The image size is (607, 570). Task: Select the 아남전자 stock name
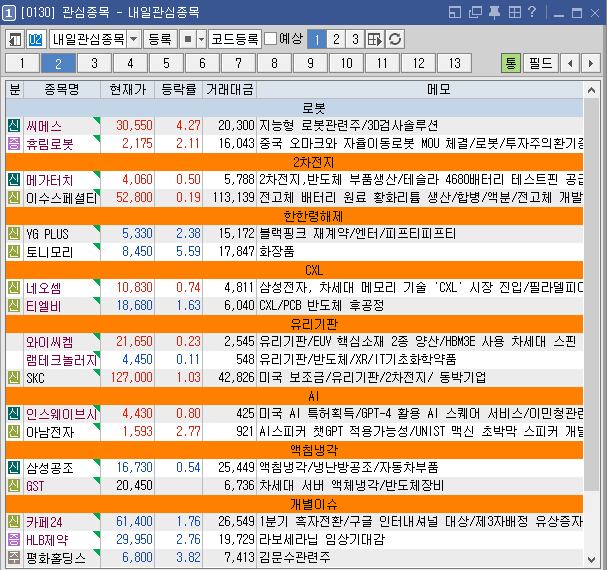click(50, 432)
